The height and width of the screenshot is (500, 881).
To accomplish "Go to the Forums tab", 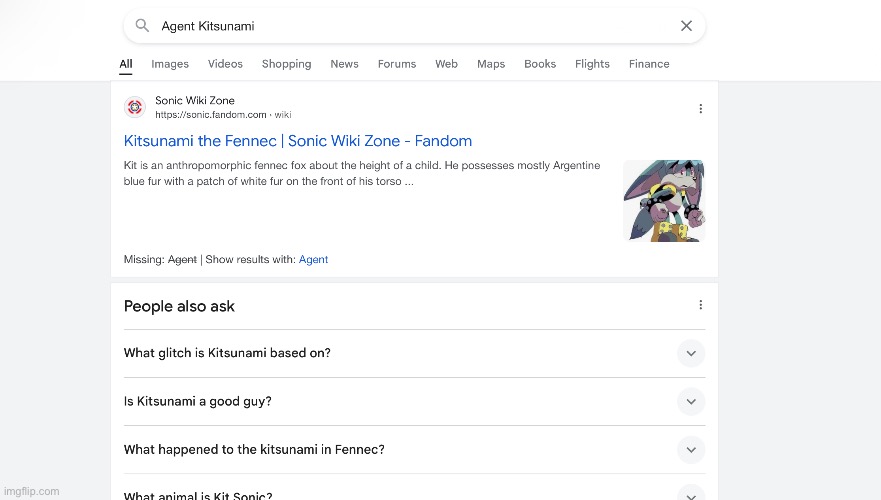I will tap(397, 64).
